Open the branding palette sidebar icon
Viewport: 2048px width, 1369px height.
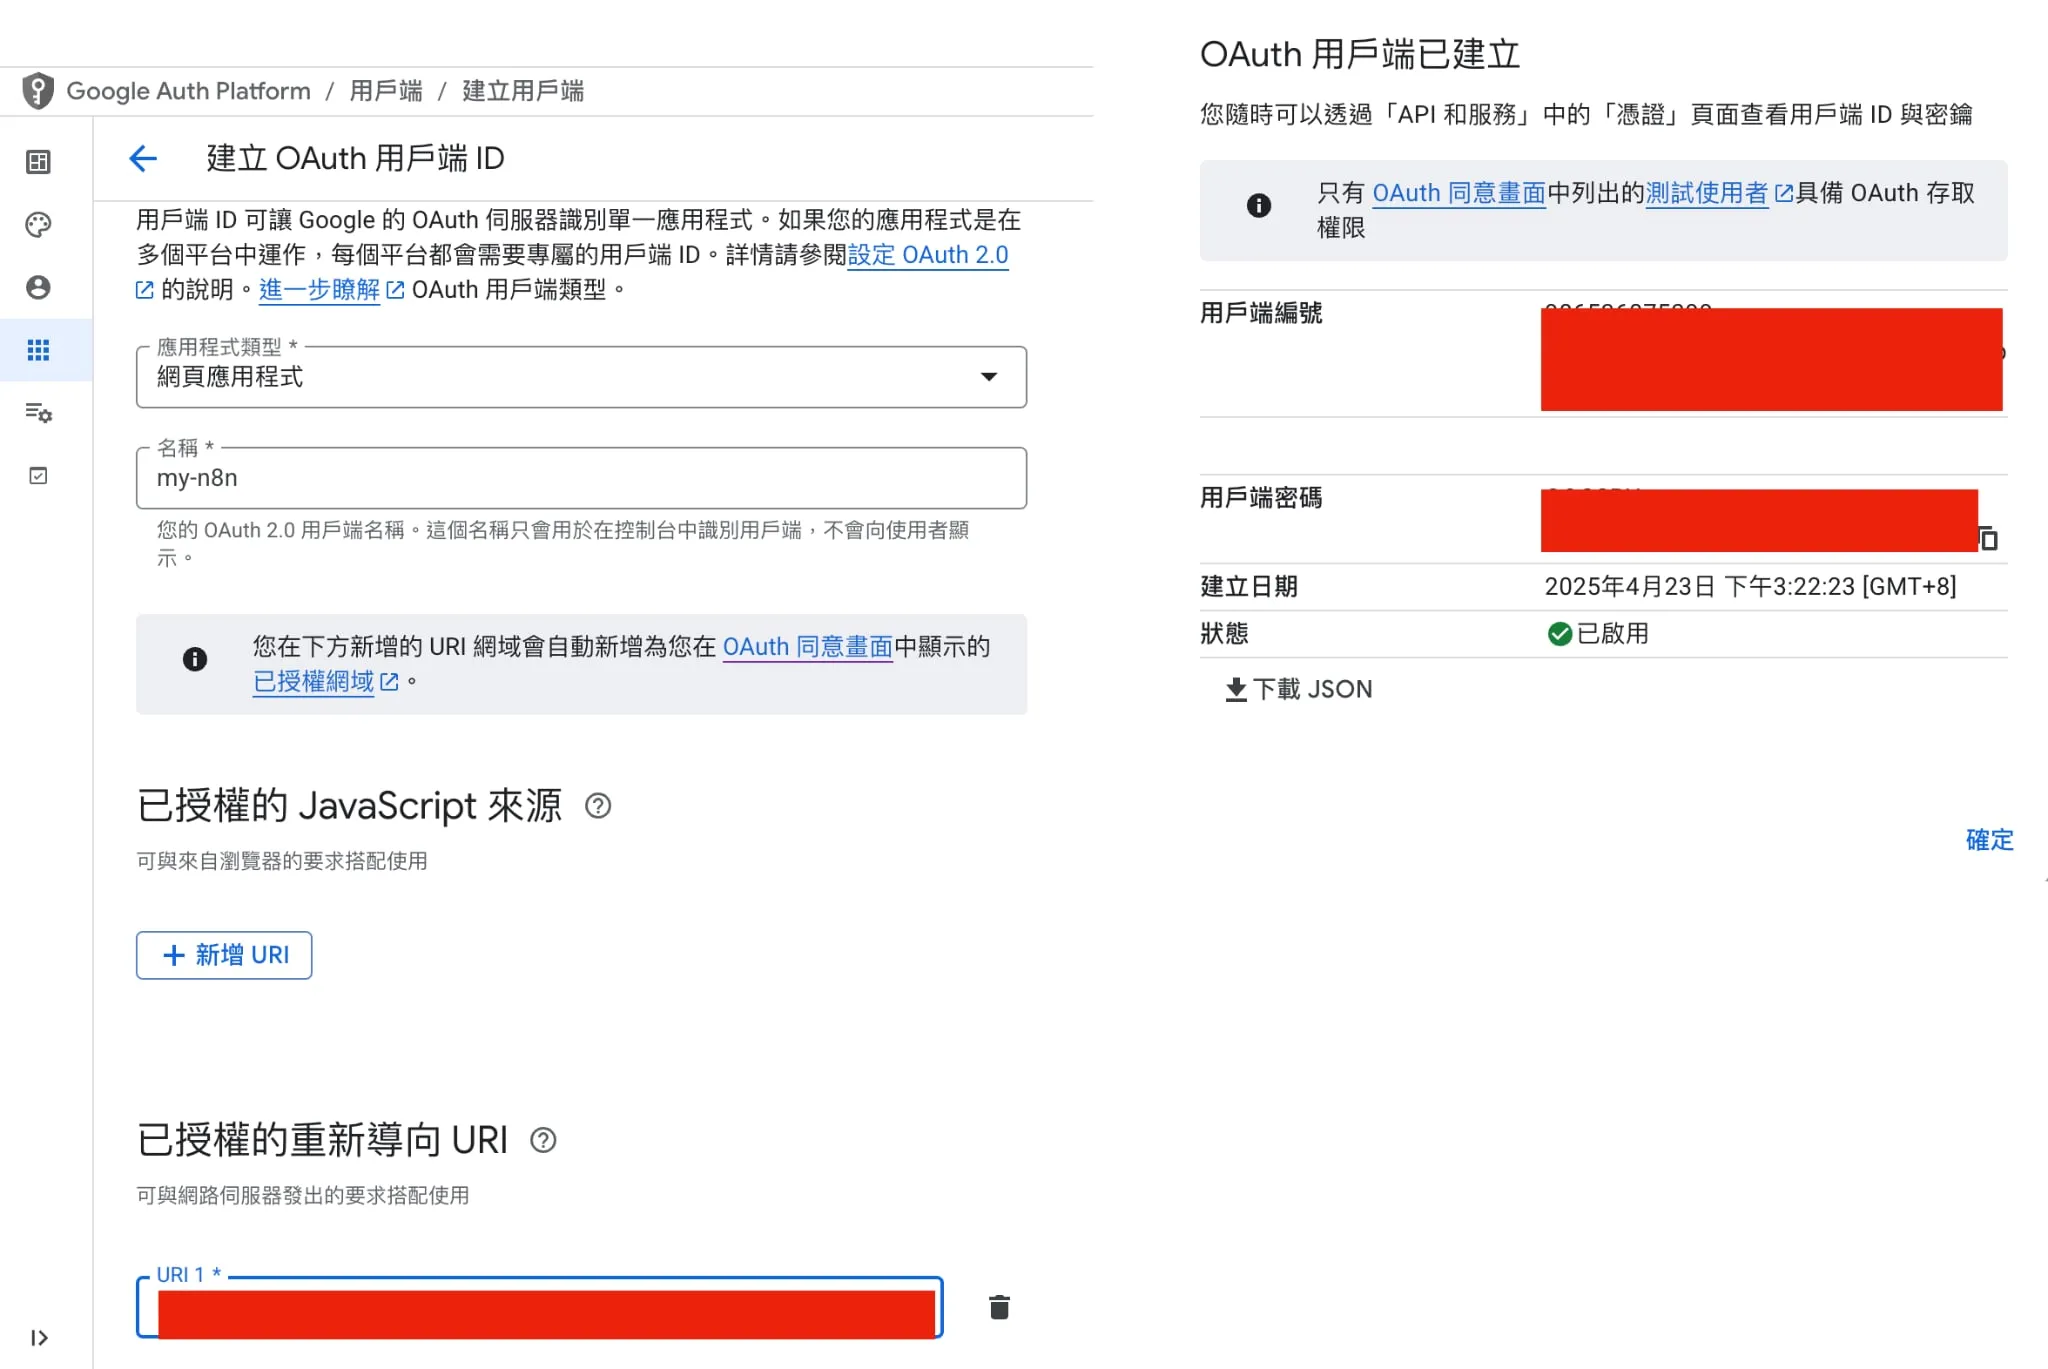pyautogui.click(x=38, y=225)
